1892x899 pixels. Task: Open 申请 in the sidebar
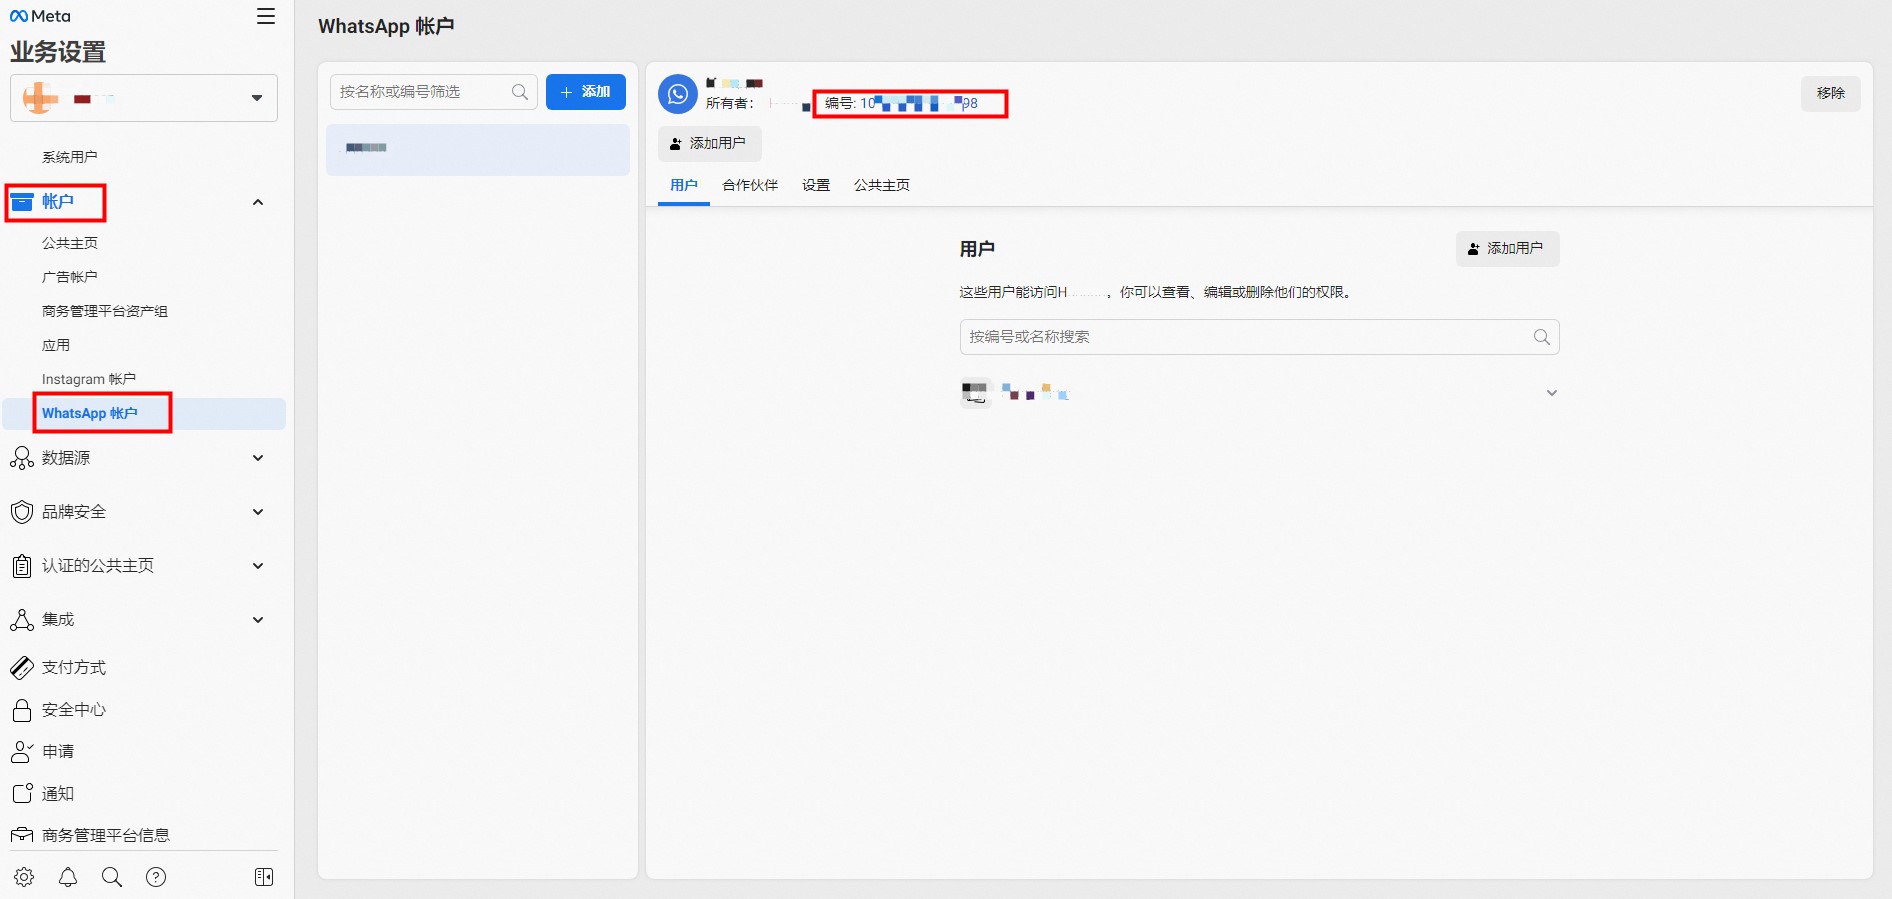click(57, 752)
